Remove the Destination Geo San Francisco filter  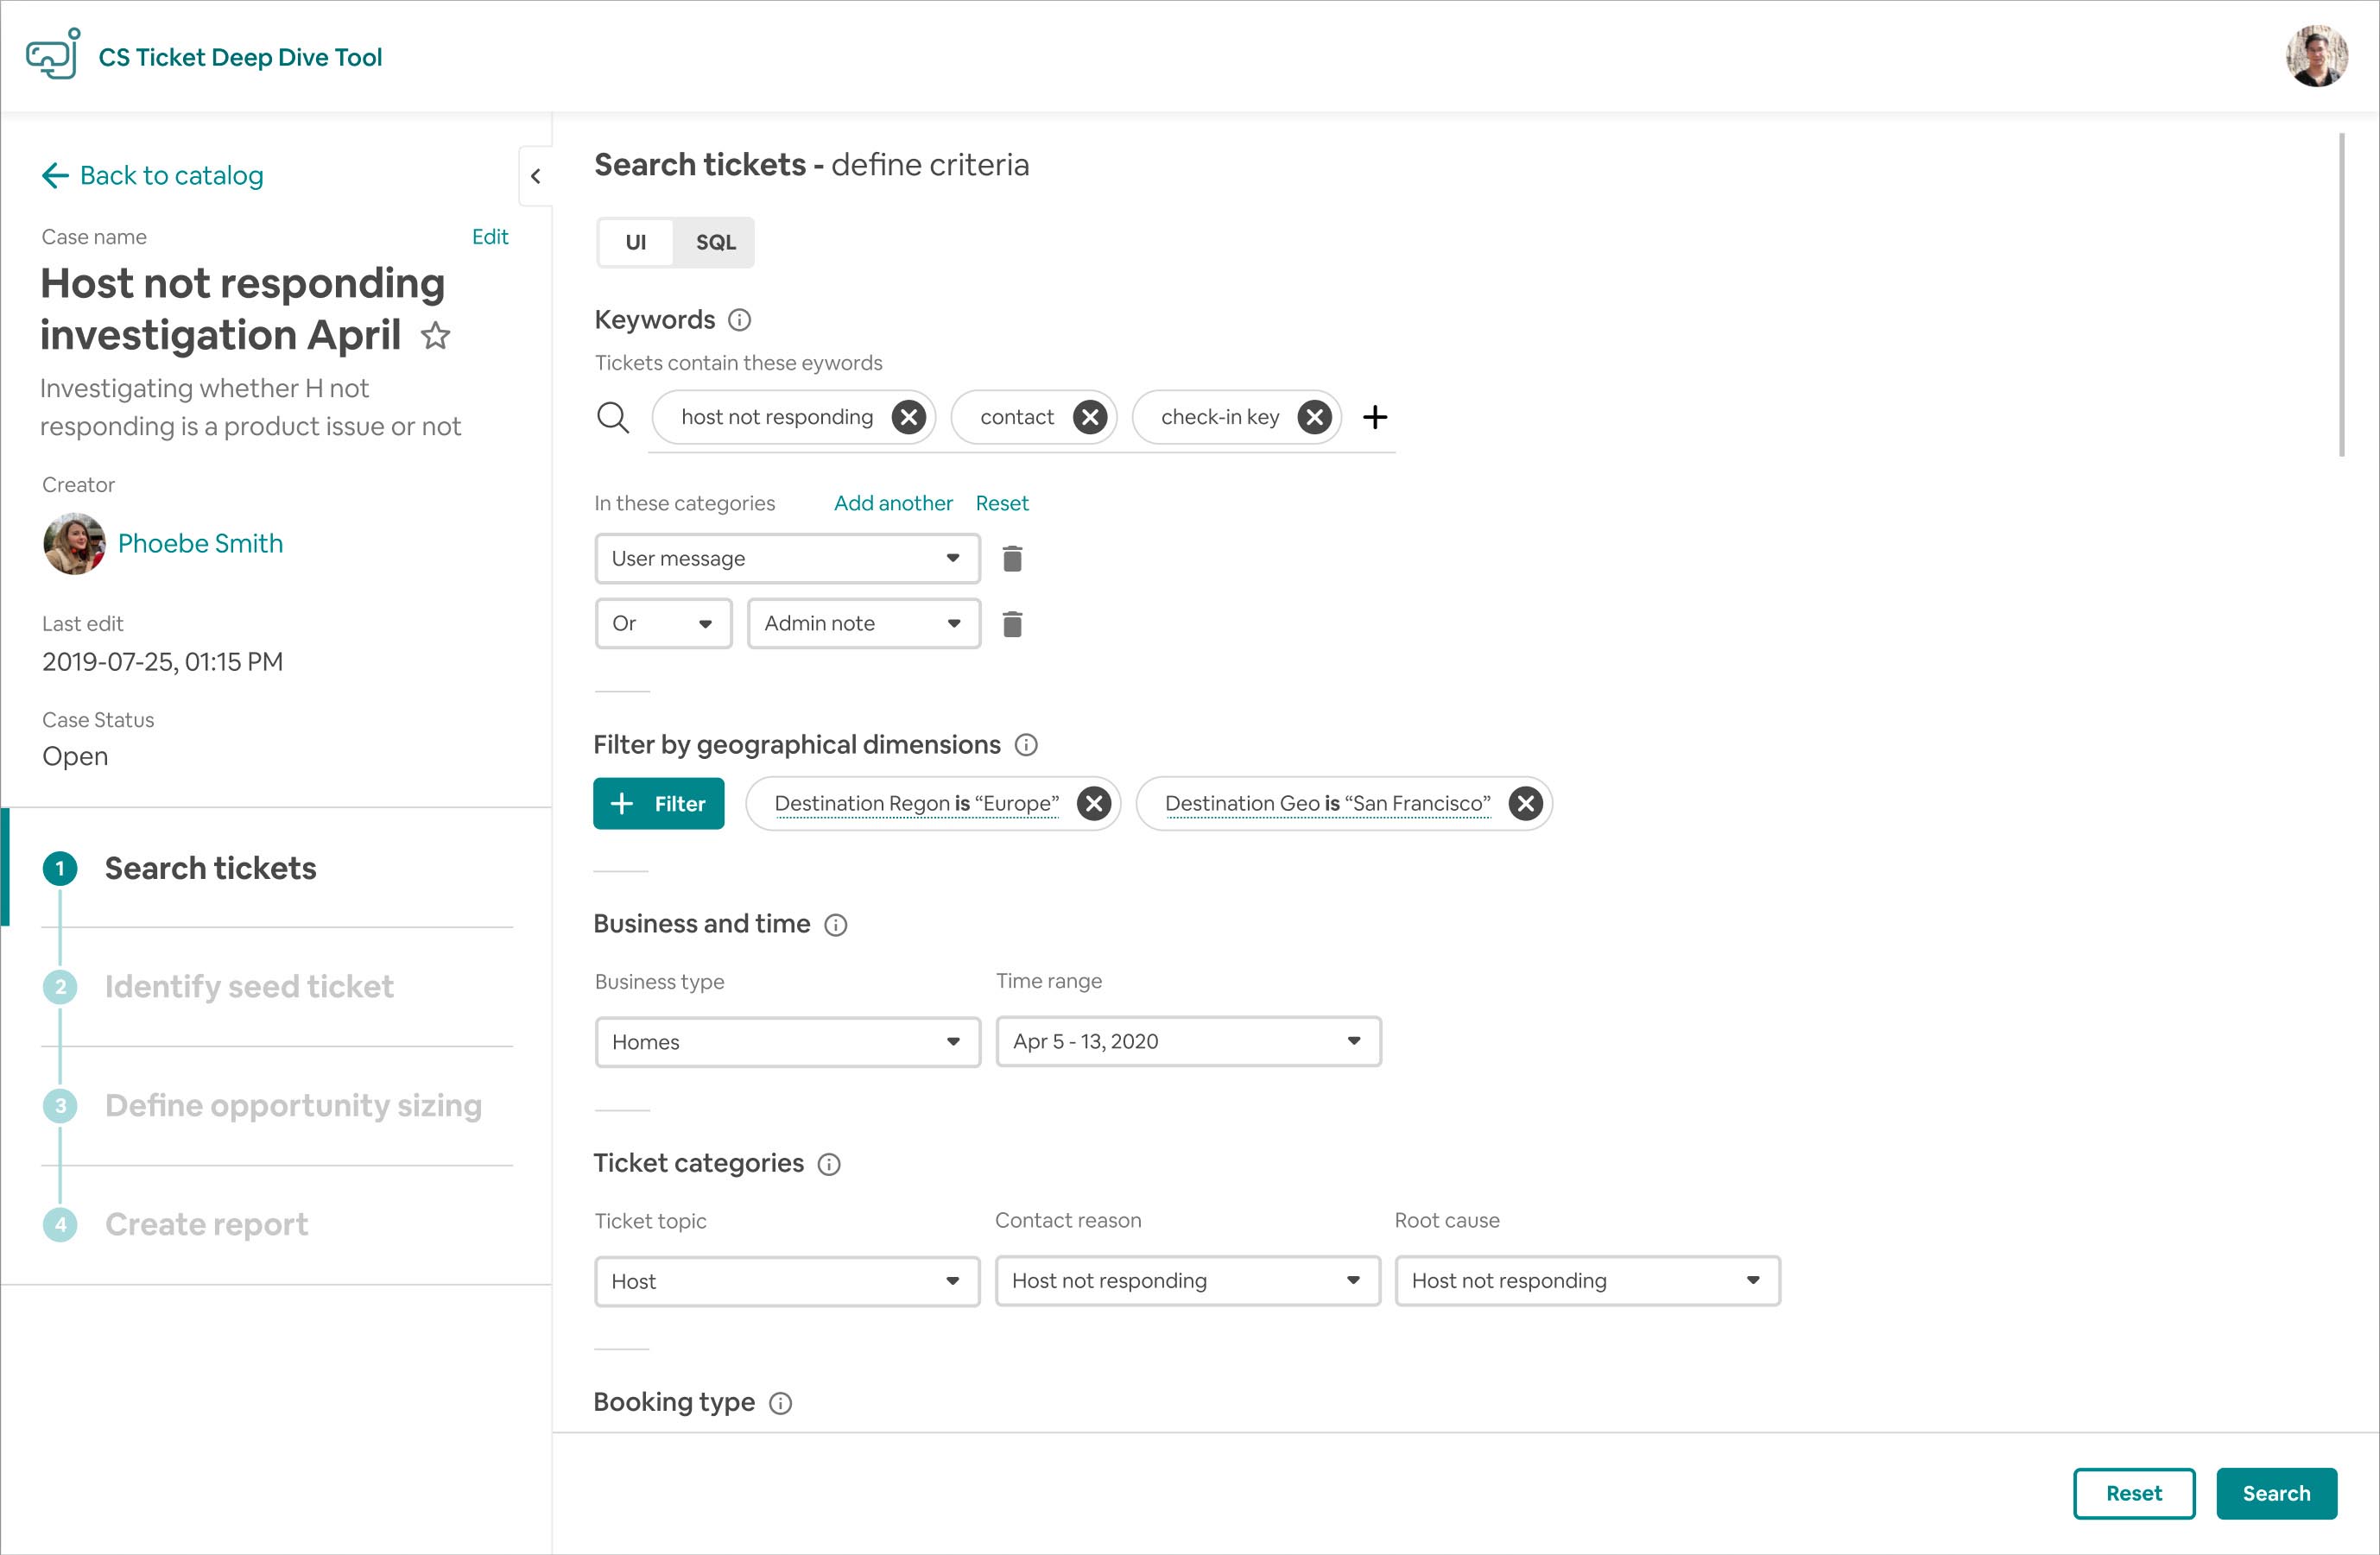pyautogui.click(x=1525, y=804)
